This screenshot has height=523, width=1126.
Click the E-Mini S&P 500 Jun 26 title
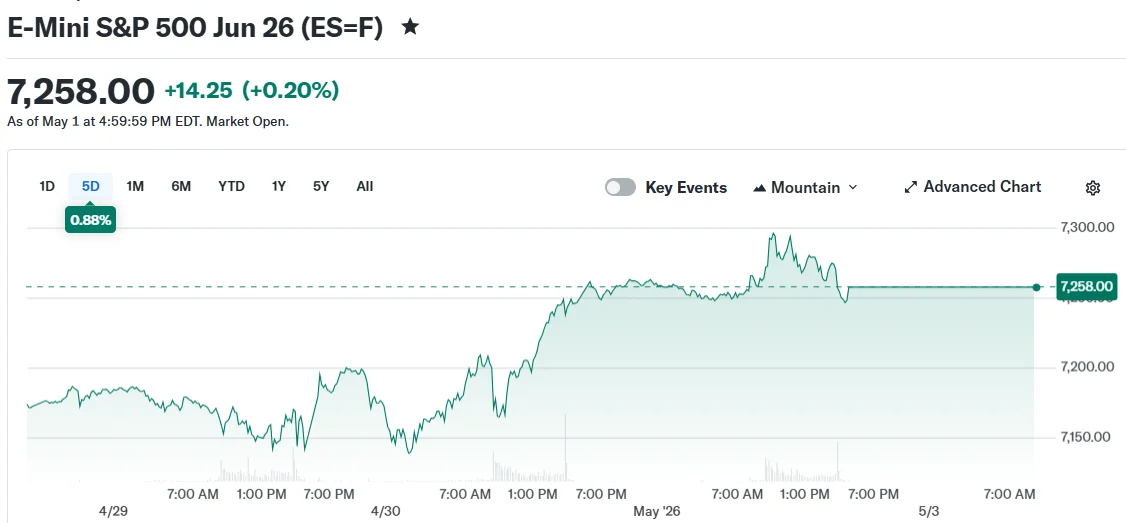point(195,27)
